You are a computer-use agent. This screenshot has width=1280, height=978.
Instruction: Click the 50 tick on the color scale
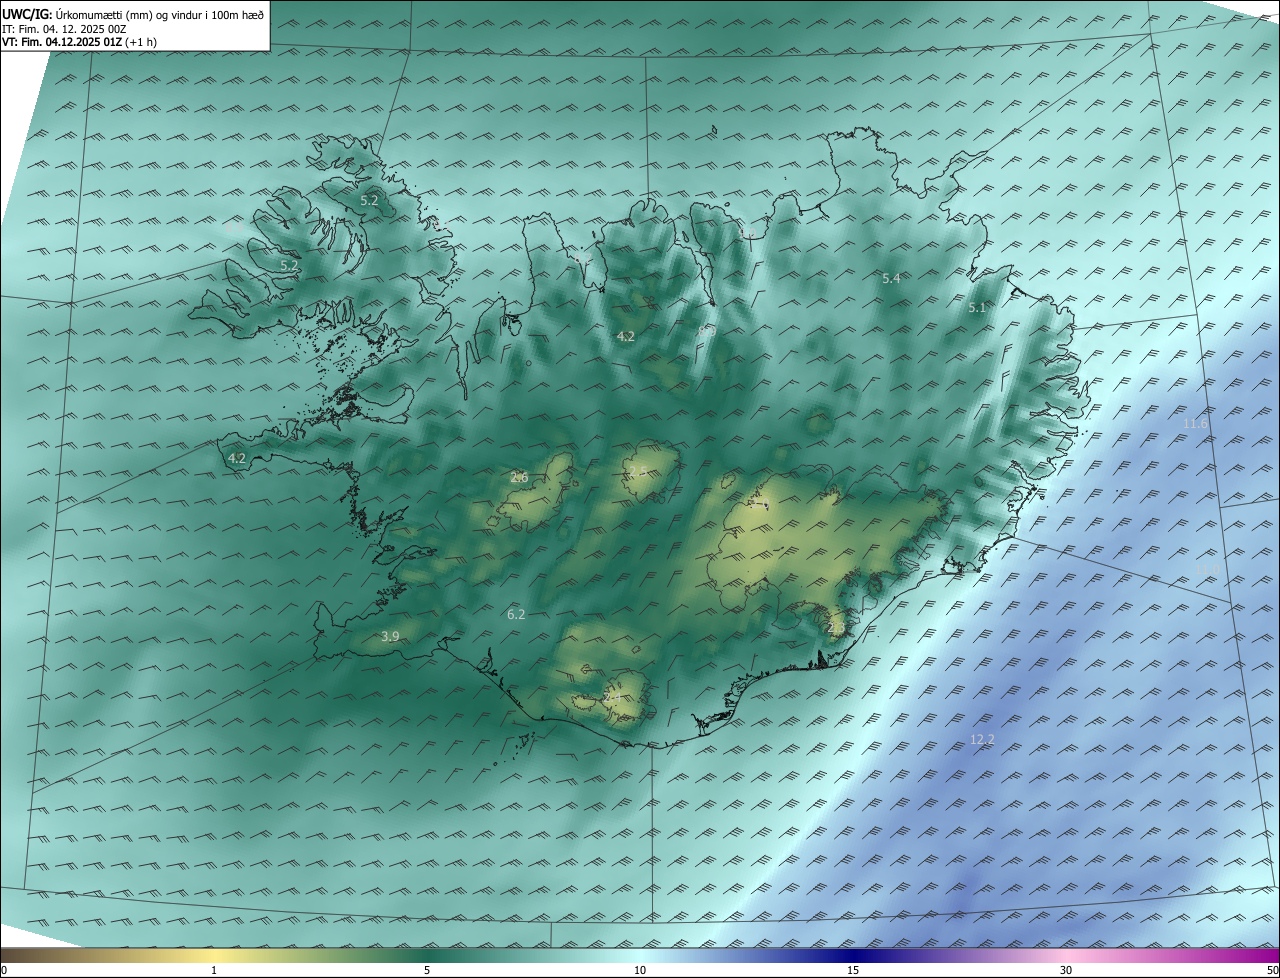pyautogui.click(x=1273, y=971)
